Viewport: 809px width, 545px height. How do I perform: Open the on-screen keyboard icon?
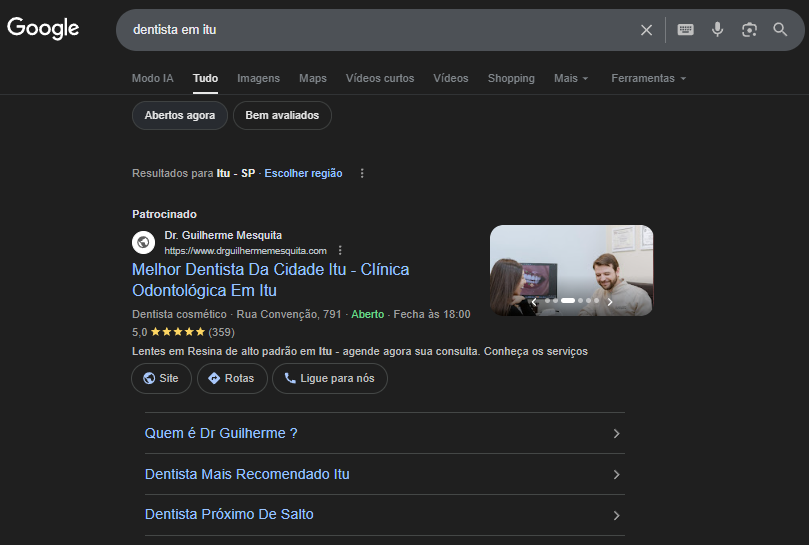[685, 30]
